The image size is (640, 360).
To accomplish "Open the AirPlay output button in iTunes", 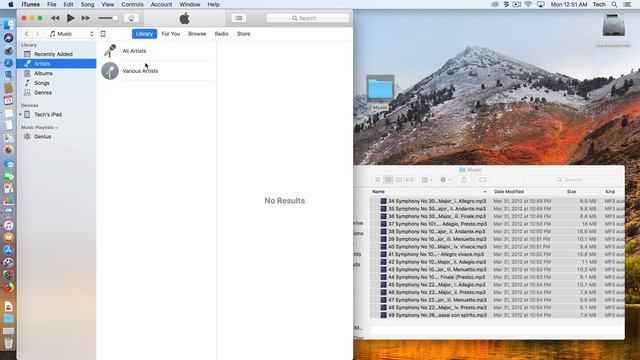I will tap(131, 18).
